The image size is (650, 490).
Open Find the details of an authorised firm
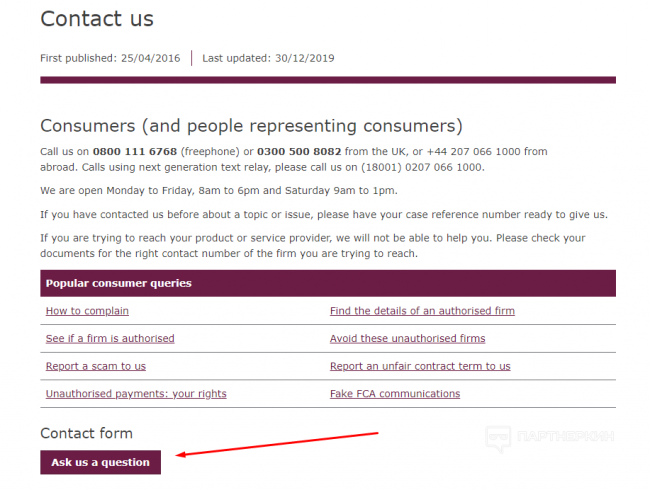point(422,311)
